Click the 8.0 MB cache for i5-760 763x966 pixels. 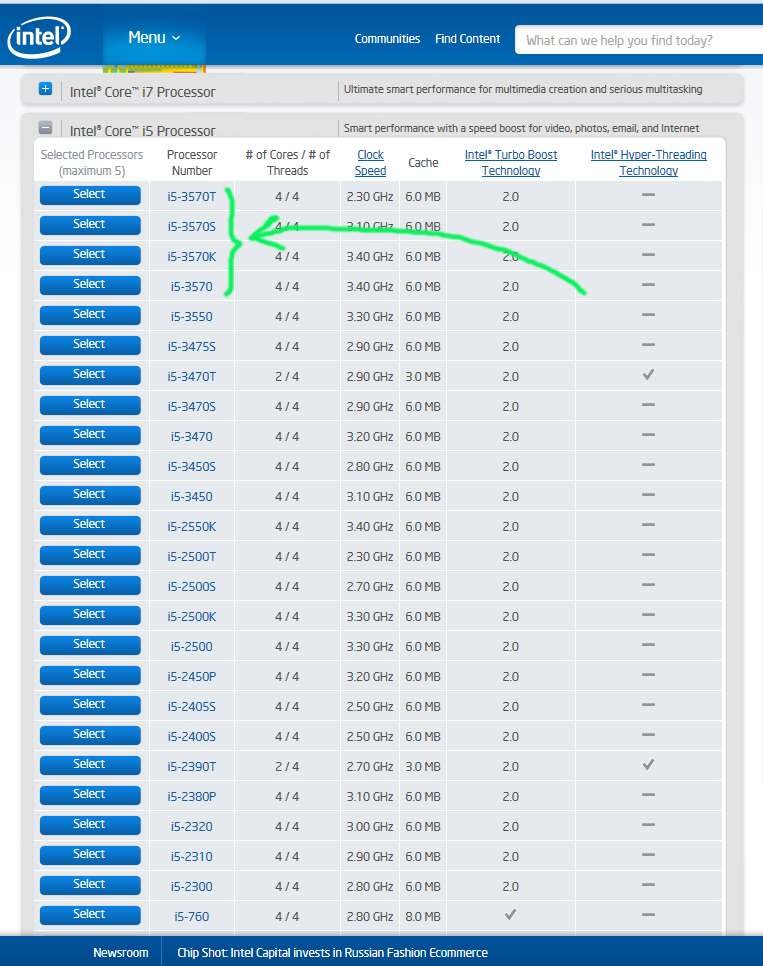click(423, 917)
